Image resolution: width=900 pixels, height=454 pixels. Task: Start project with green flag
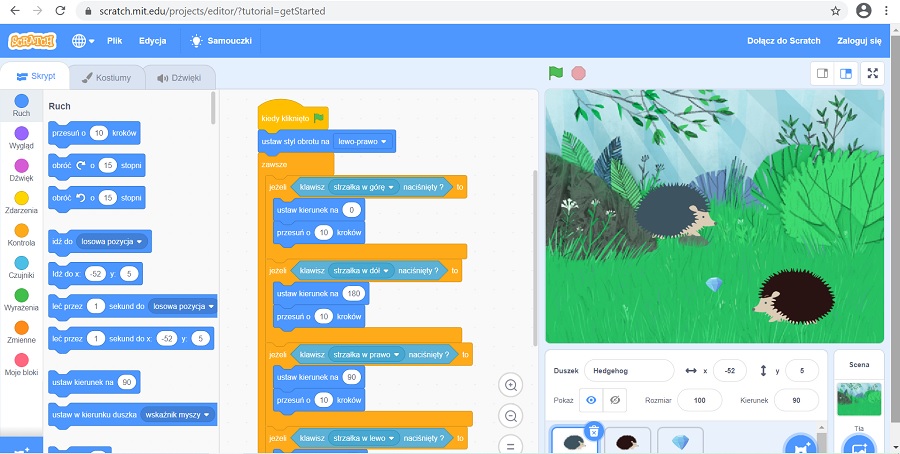click(556, 73)
